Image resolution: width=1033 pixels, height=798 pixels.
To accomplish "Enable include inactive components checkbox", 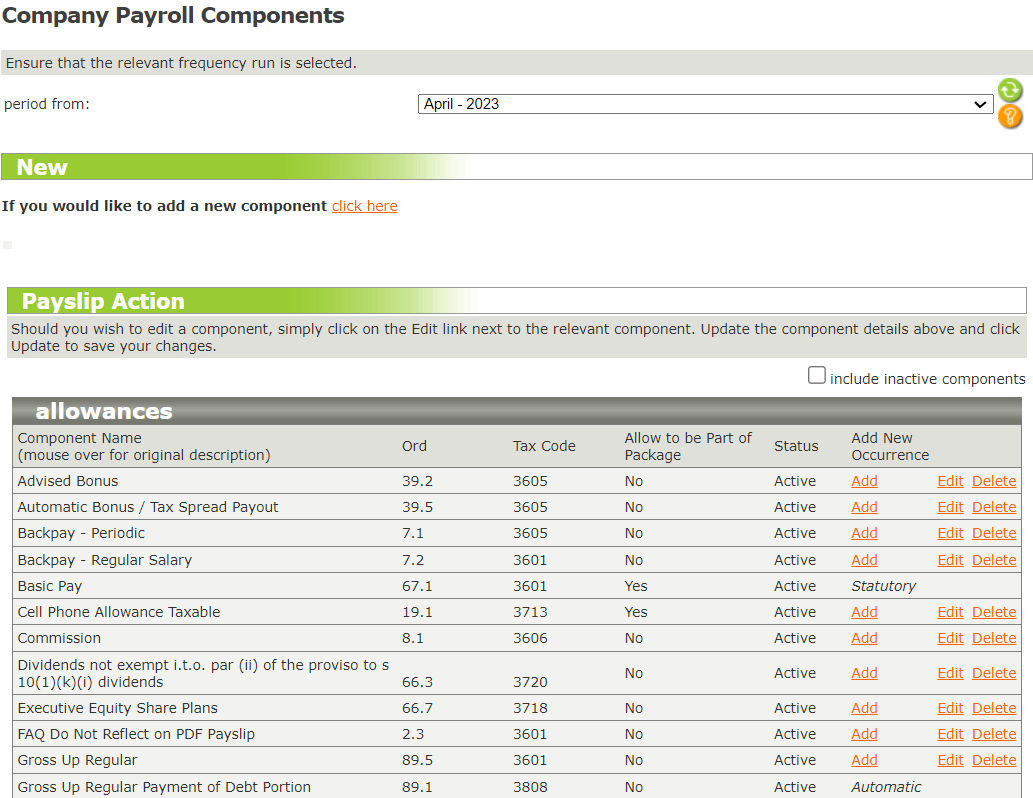I will (817, 376).
